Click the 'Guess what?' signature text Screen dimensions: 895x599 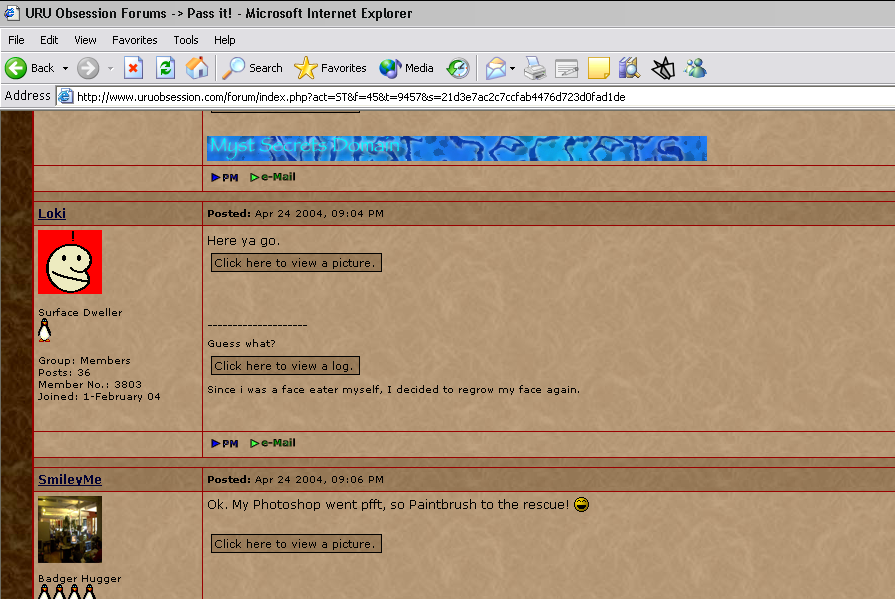pyautogui.click(x=241, y=344)
